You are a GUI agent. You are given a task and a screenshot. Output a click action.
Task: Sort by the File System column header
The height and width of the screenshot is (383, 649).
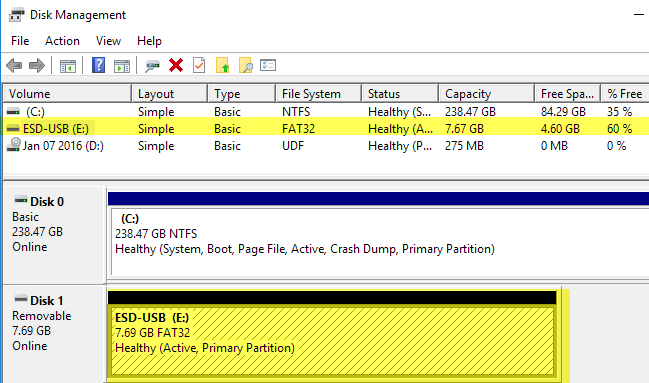pos(318,94)
